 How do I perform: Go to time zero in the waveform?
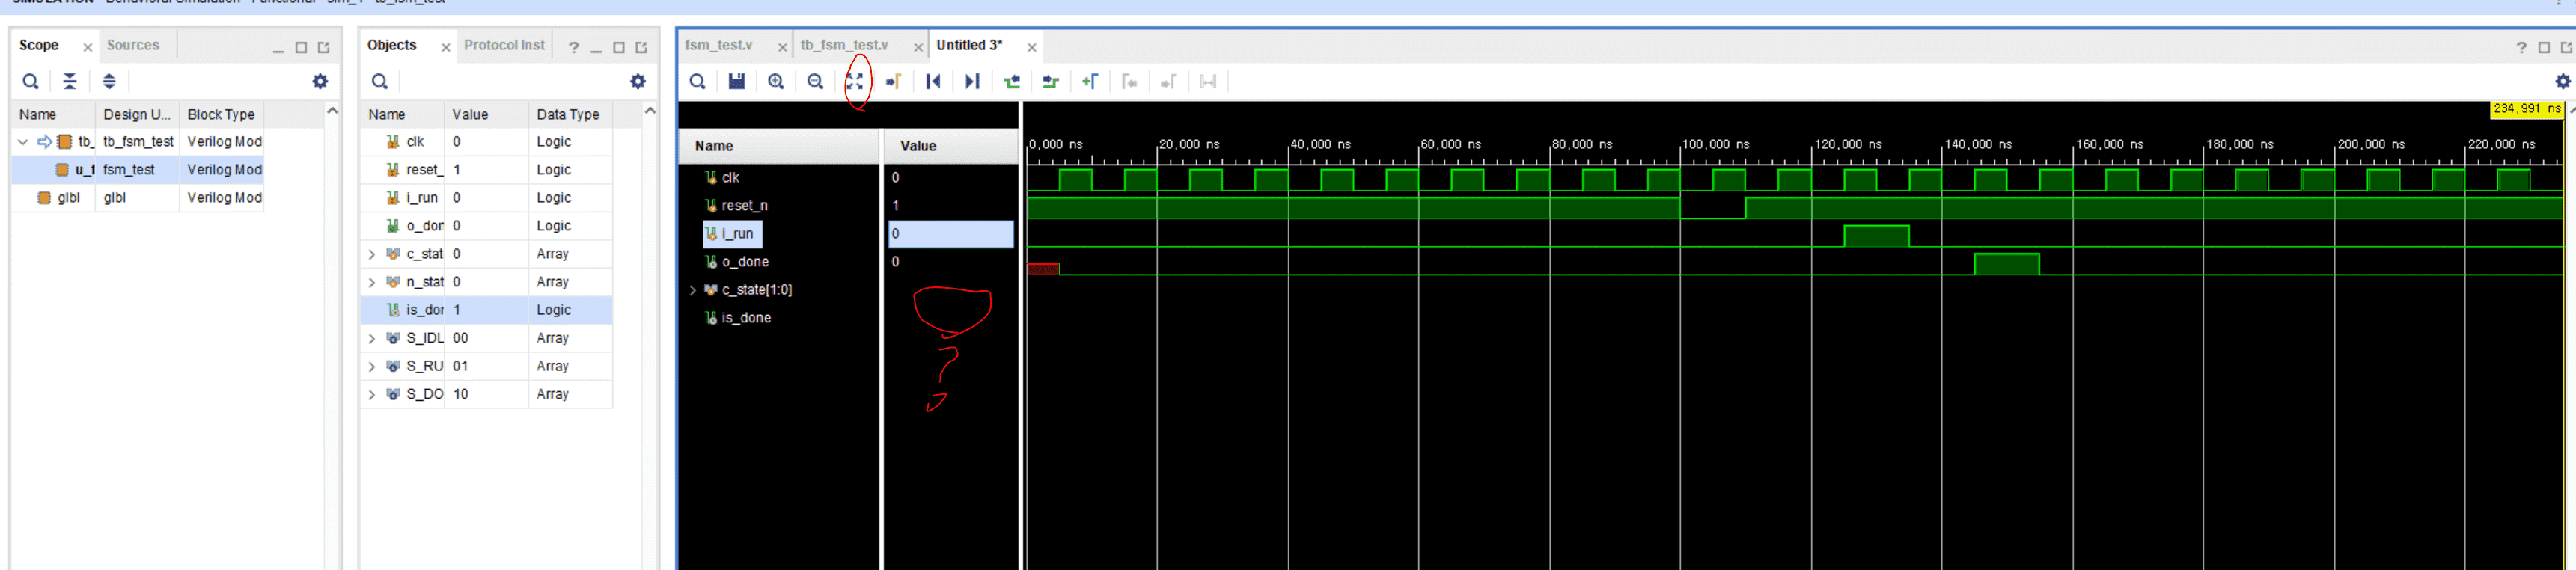[933, 81]
